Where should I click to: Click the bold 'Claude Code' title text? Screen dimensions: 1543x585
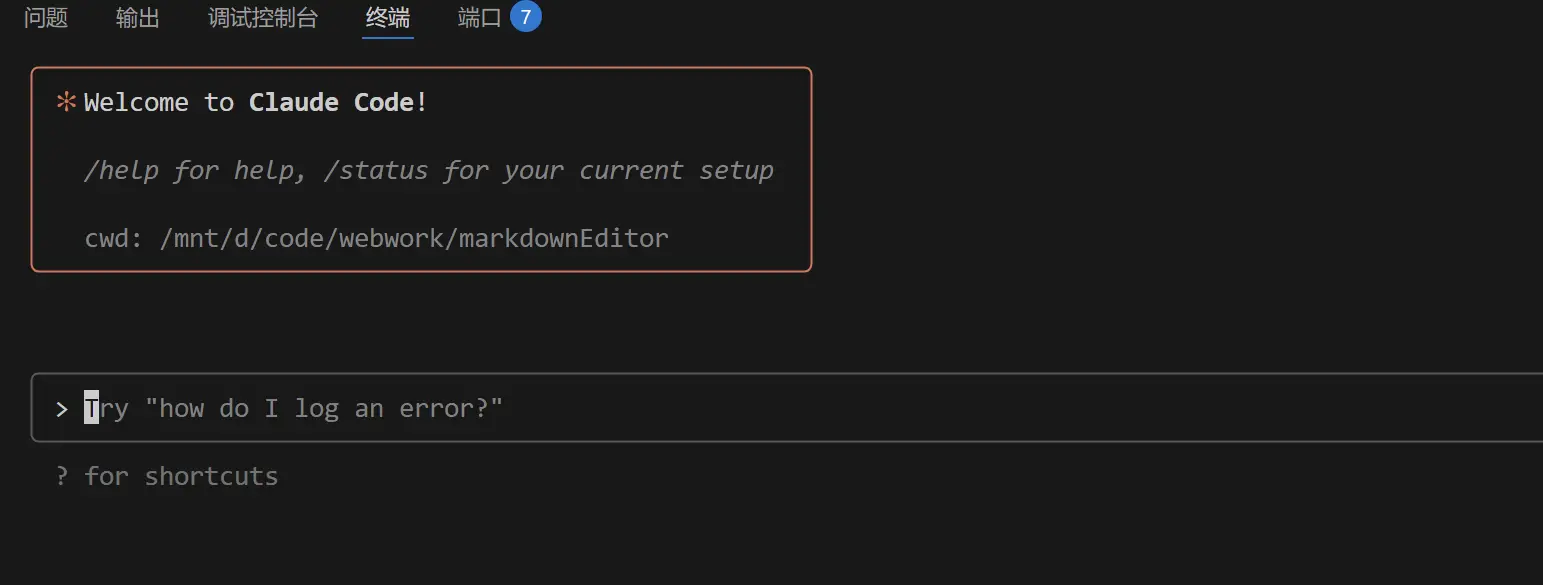pos(331,102)
